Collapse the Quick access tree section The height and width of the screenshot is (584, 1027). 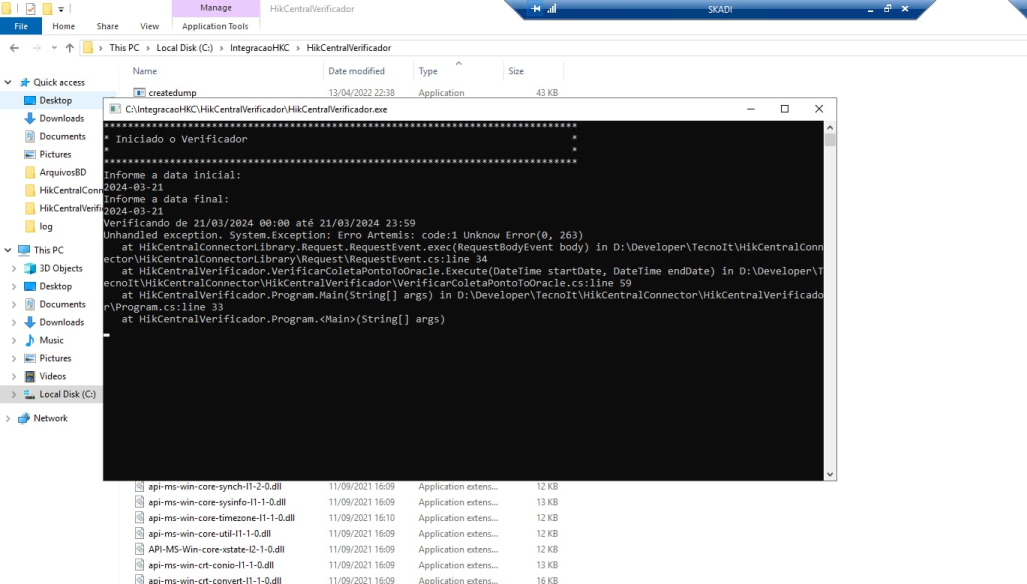click(9, 82)
